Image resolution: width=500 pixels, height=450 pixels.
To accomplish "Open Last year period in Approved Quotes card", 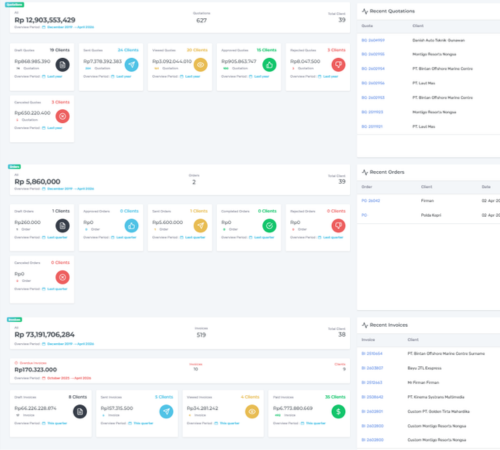I will pyautogui.click(x=262, y=76).
